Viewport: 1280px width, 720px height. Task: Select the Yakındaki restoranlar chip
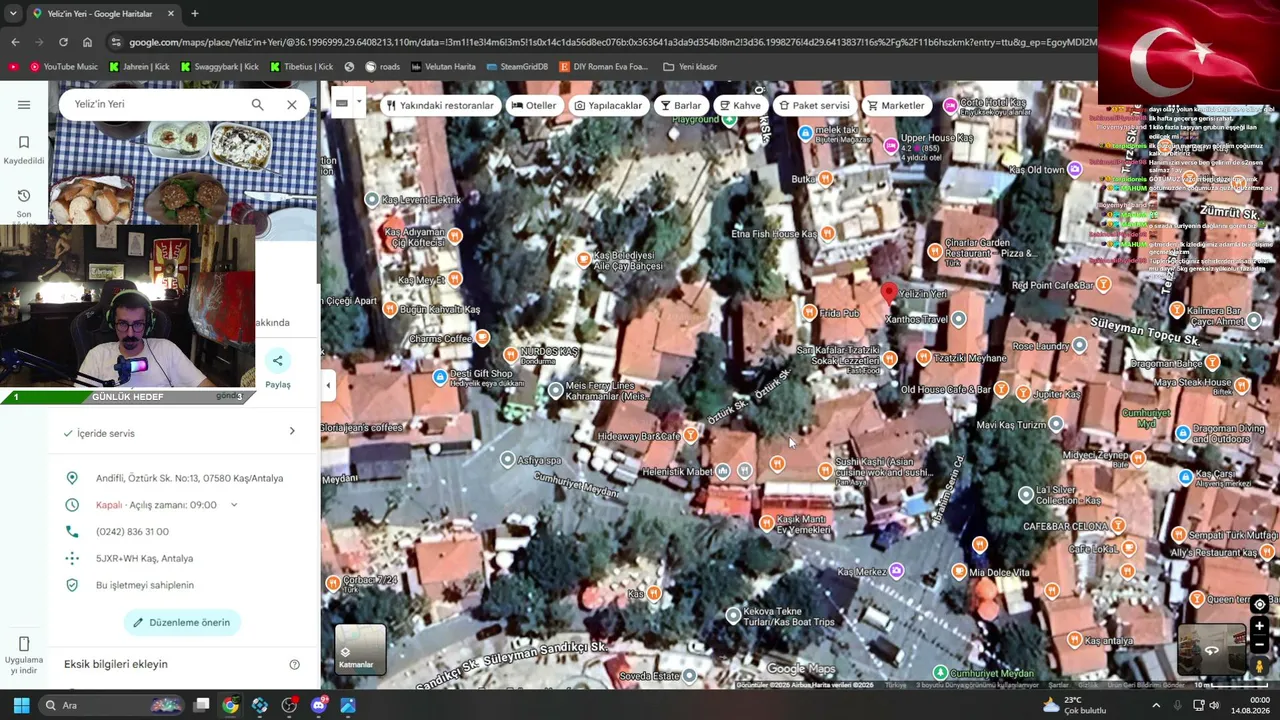tap(440, 105)
